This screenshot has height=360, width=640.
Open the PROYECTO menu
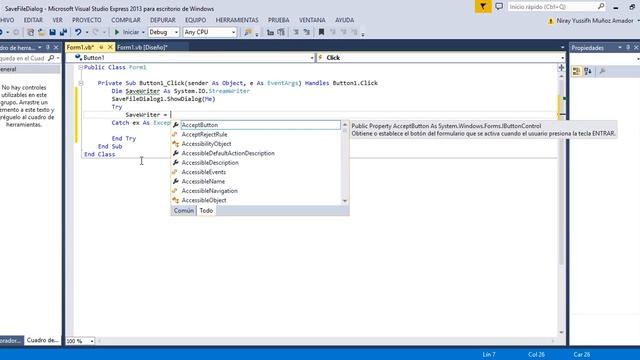pos(87,20)
